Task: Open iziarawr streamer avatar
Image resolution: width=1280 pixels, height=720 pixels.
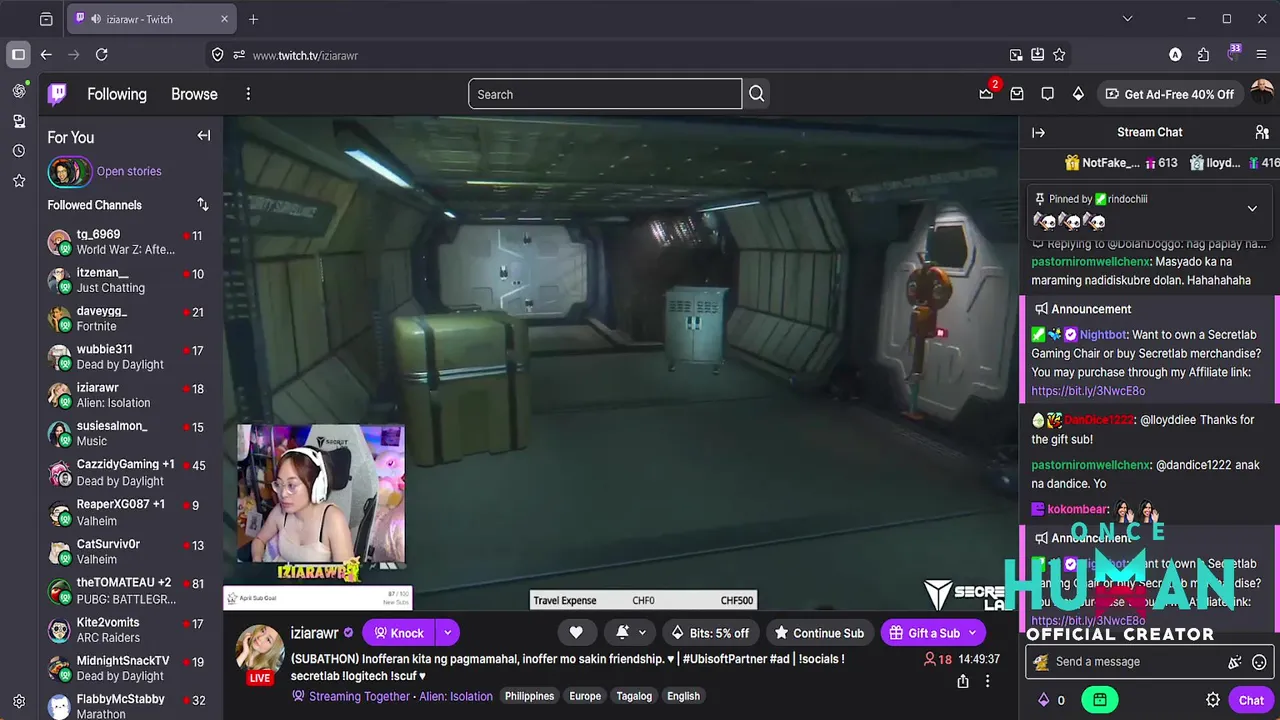Action: [x=260, y=648]
